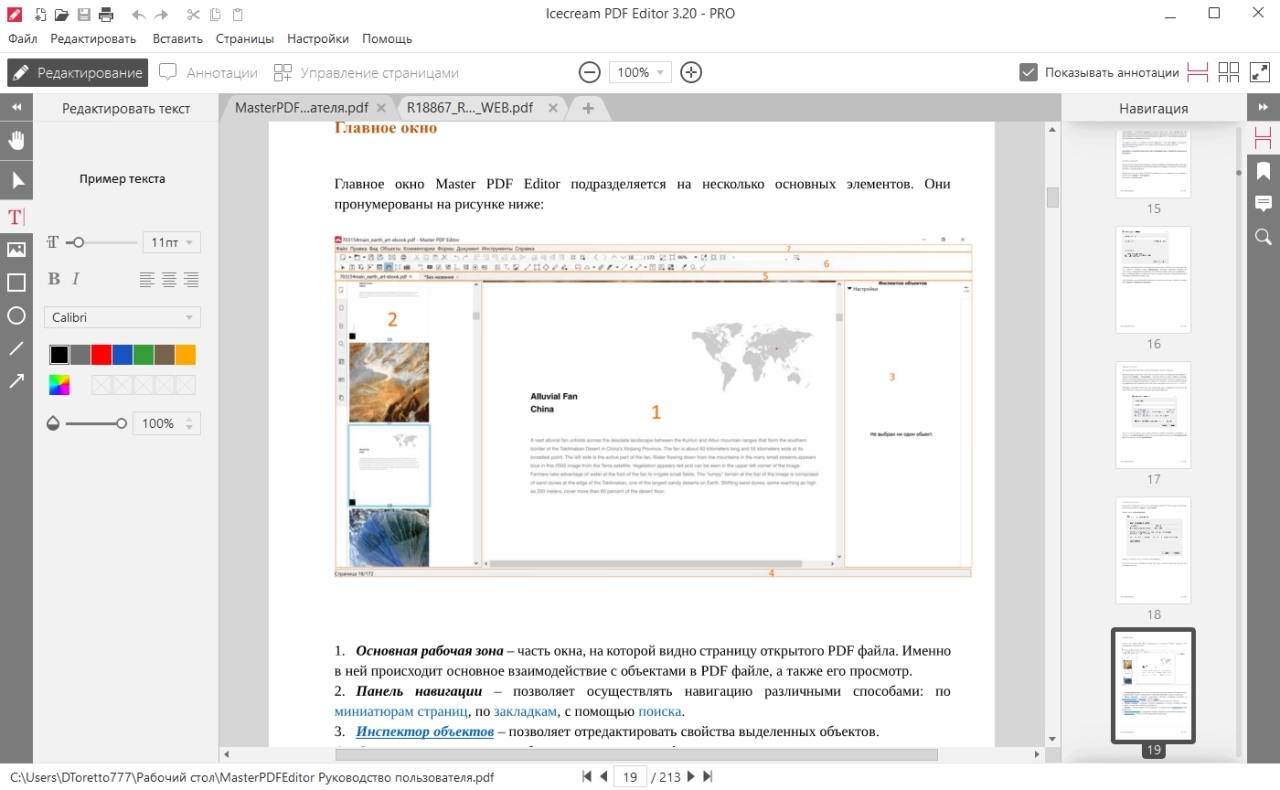Screen dimensions: 1280x790
Task: Go to the first page
Action: pyautogui.click(x=587, y=776)
